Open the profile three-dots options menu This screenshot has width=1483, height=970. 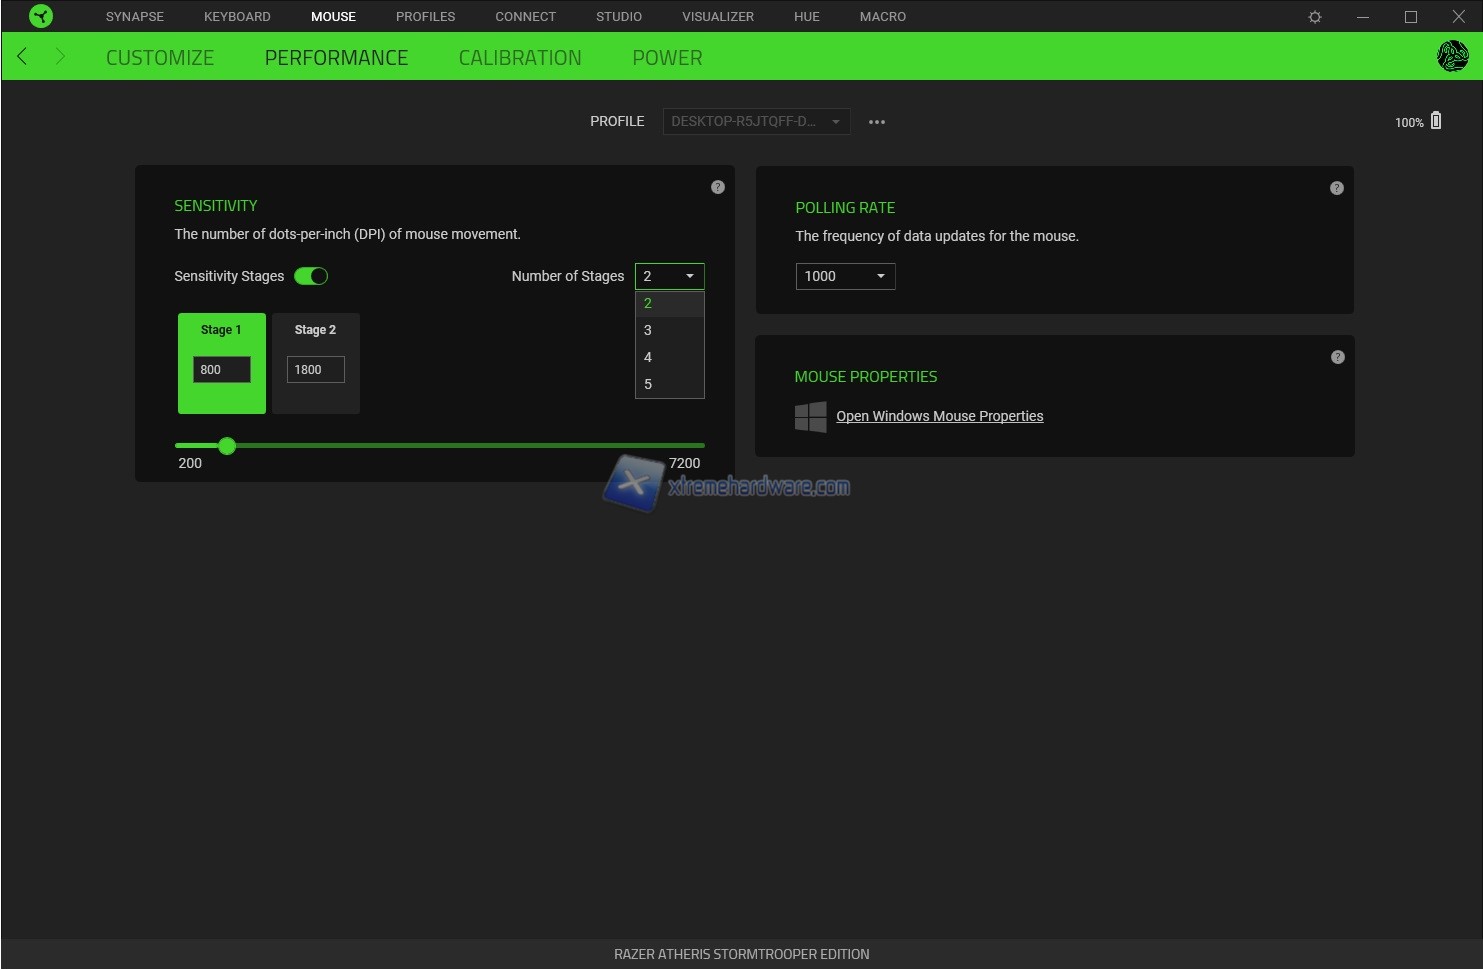tap(877, 122)
